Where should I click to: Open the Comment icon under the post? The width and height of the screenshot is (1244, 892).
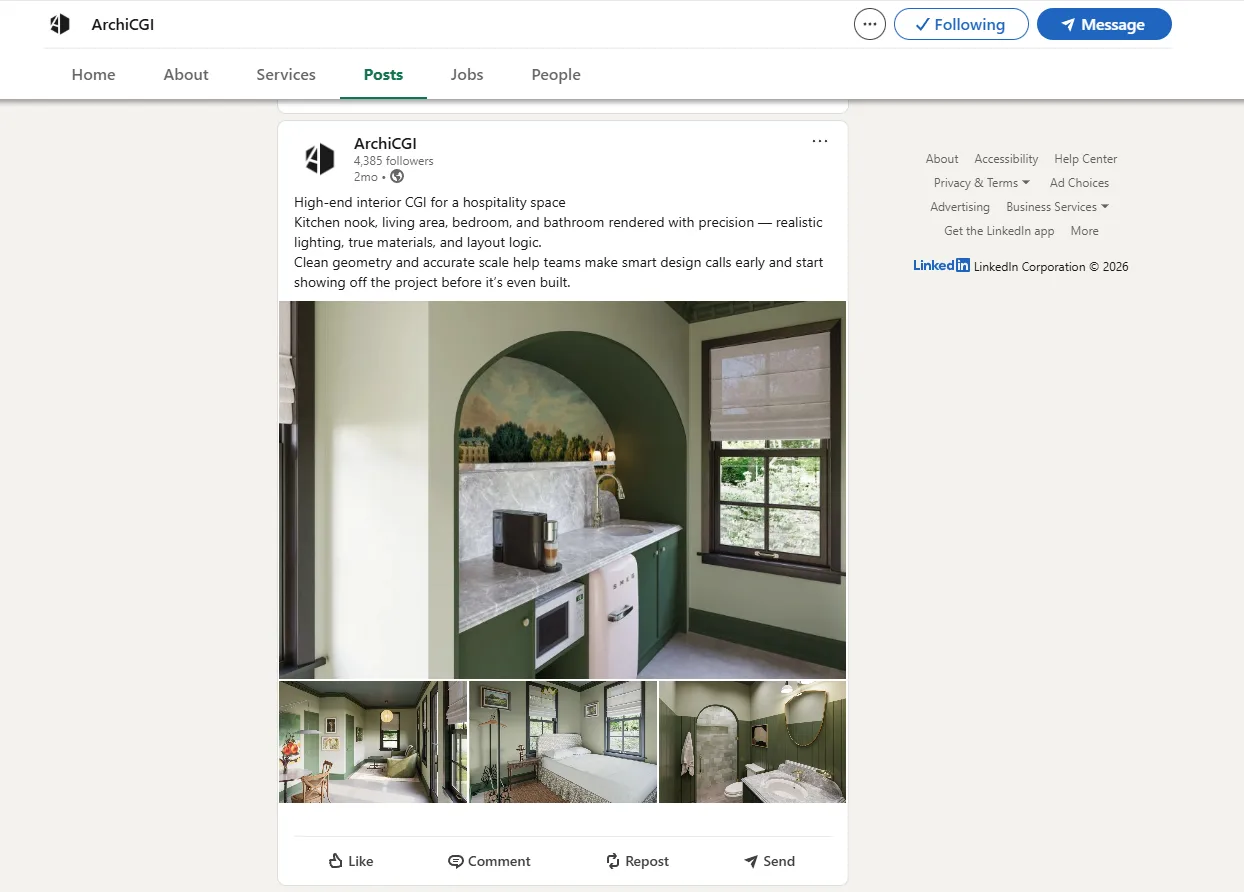click(x=456, y=861)
